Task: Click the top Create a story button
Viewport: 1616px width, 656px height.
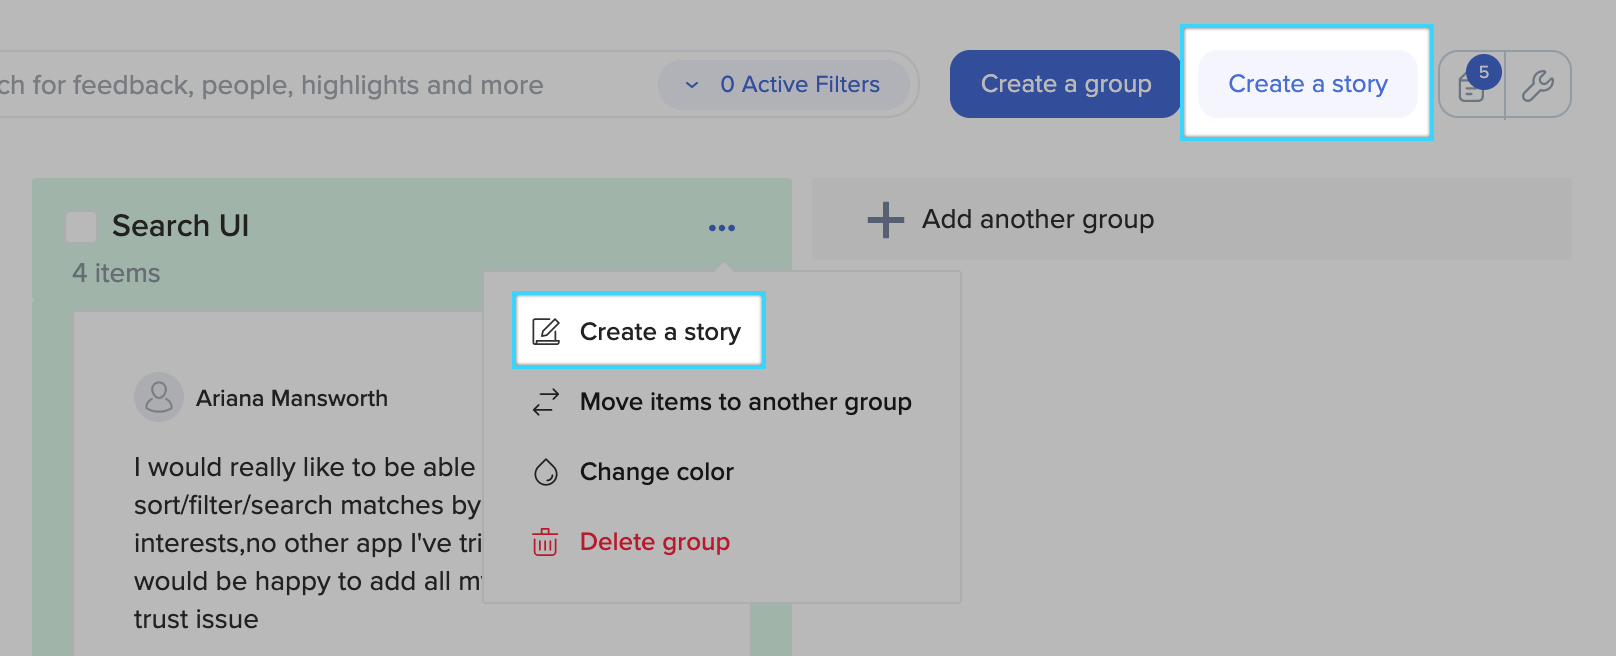Action: coord(1308,84)
